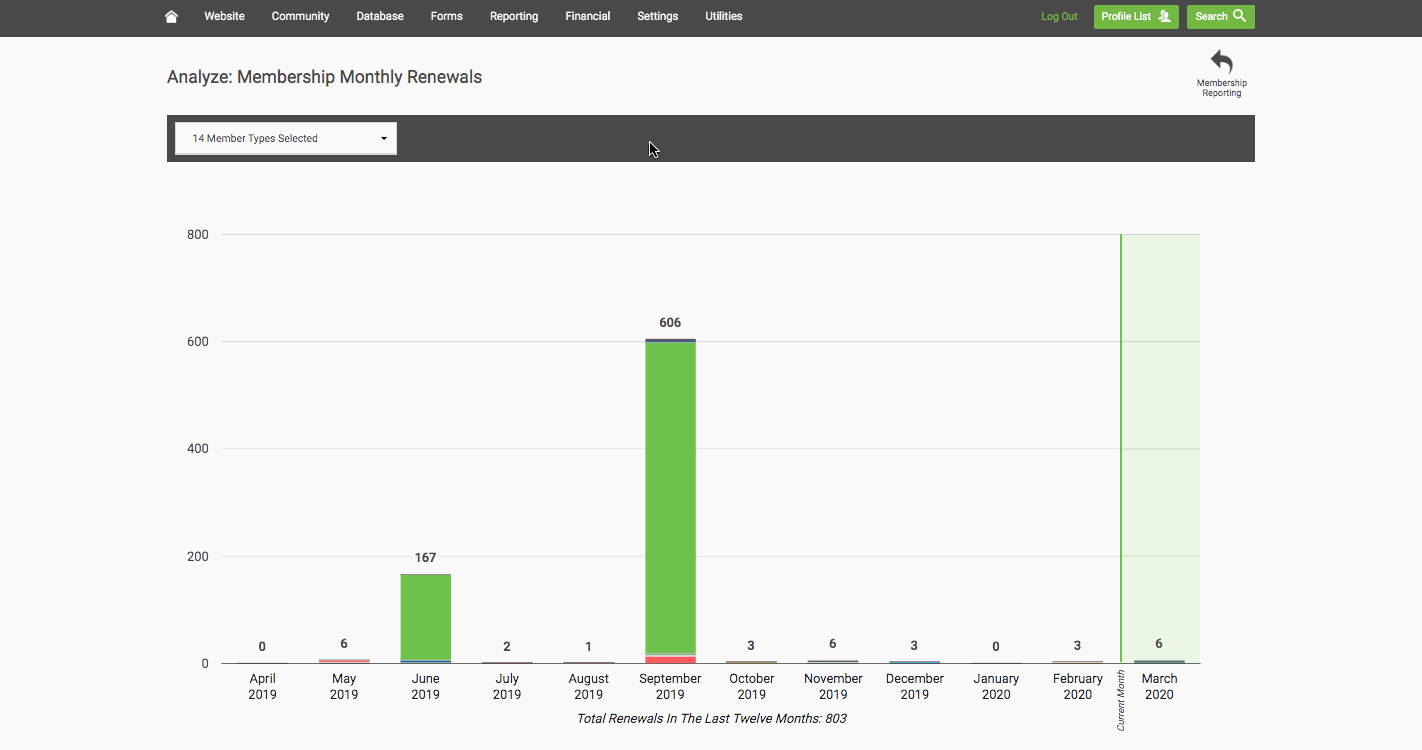The width and height of the screenshot is (1422, 750).
Task: Click the March 2020 bar
Action: click(1159, 661)
